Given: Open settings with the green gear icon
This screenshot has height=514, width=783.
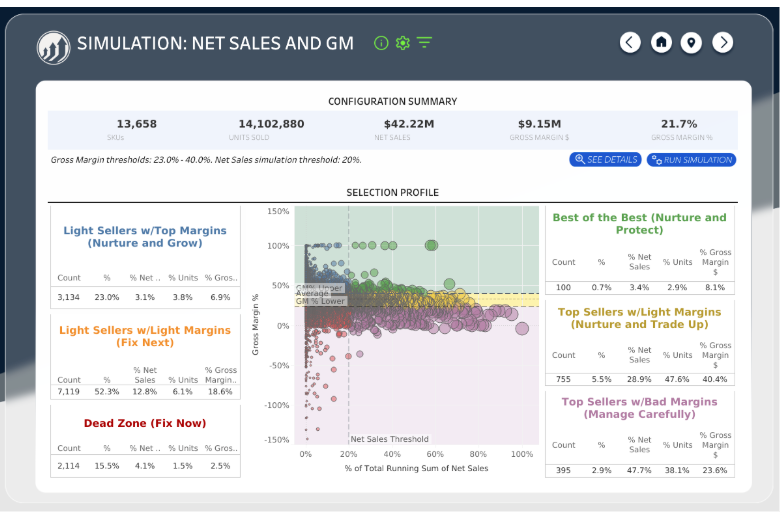Looking at the screenshot, I should point(403,43).
